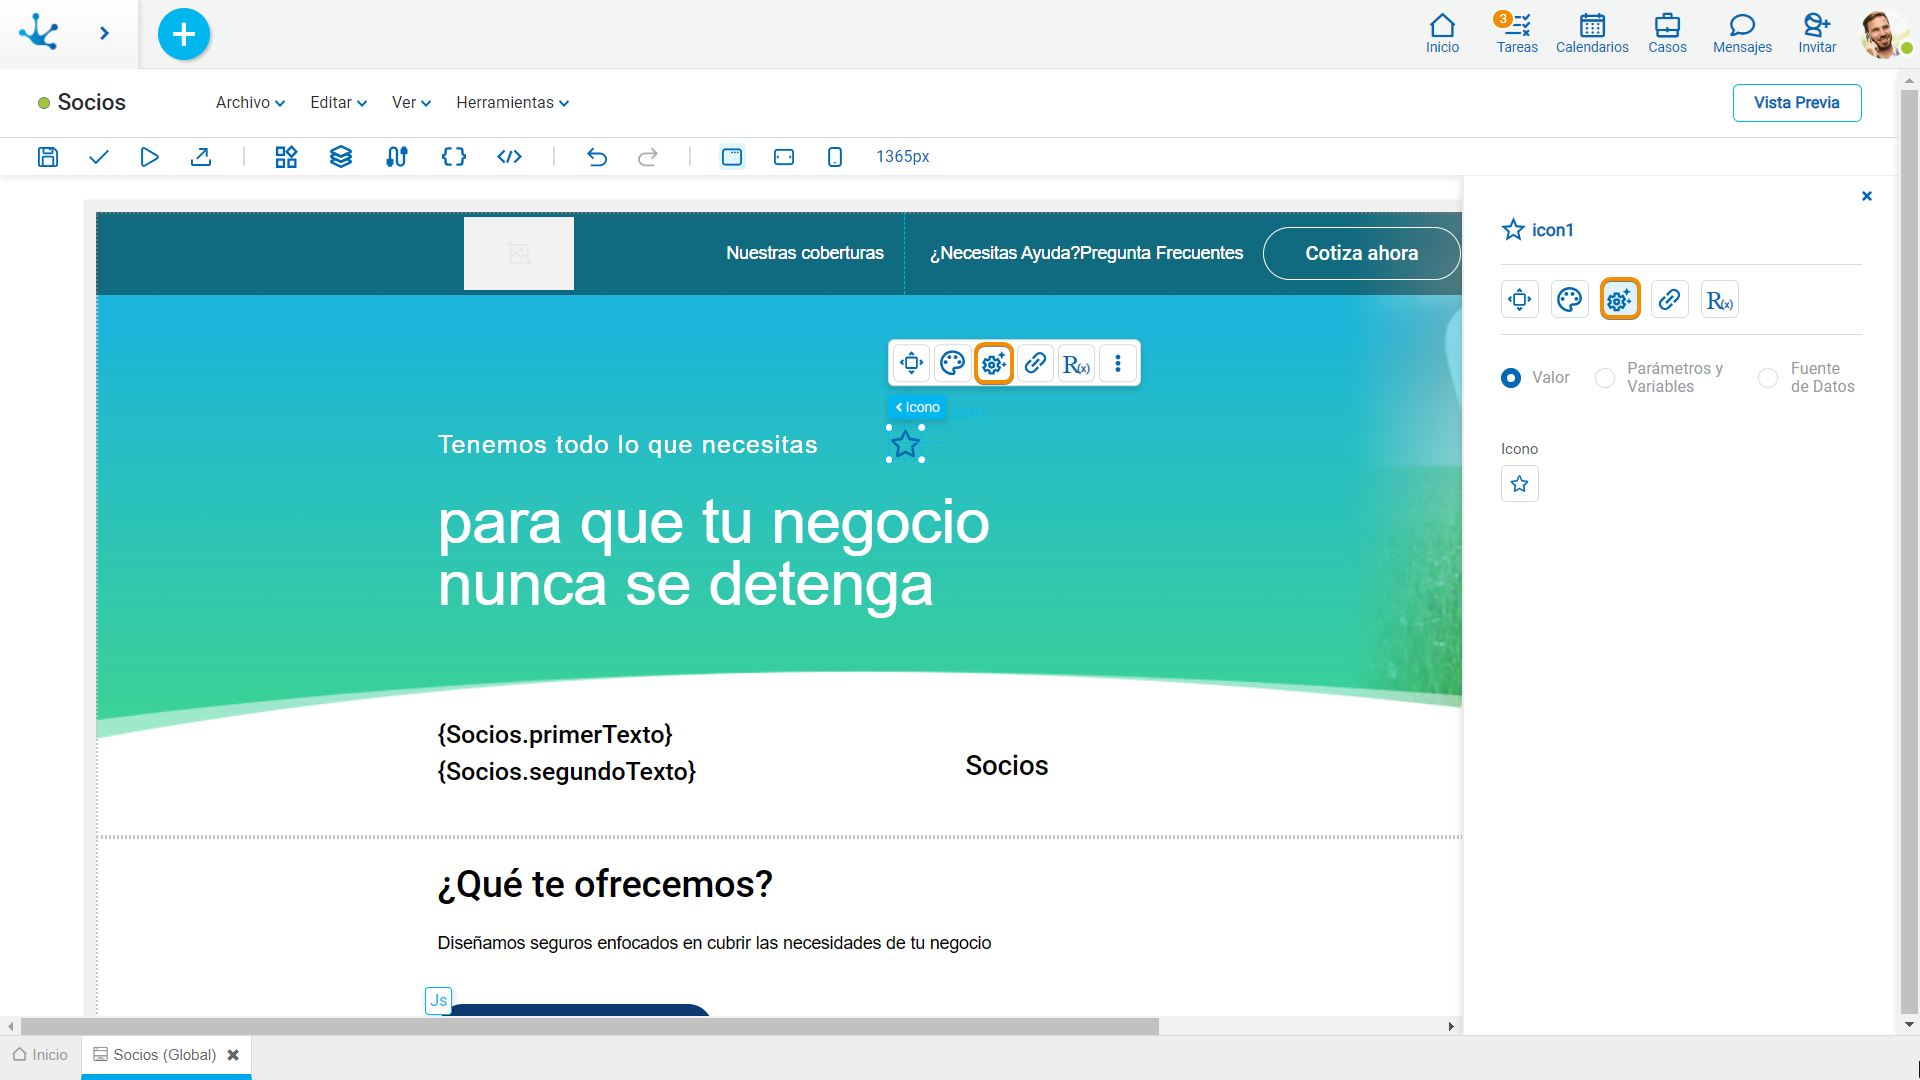The width and height of the screenshot is (1920, 1080).
Task: Click the gear settings in floating toolbar
Action: (x=994, y=363)
